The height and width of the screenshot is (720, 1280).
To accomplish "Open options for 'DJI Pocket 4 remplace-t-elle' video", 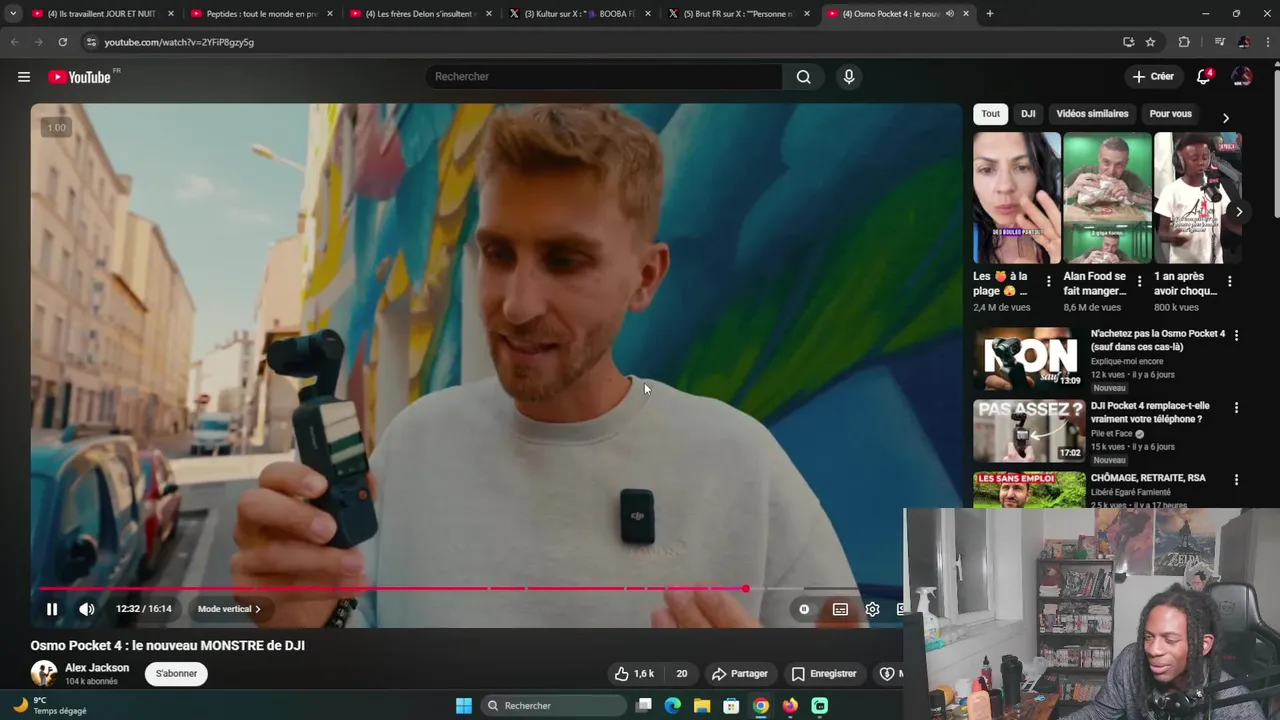I will click(1236, 408).
